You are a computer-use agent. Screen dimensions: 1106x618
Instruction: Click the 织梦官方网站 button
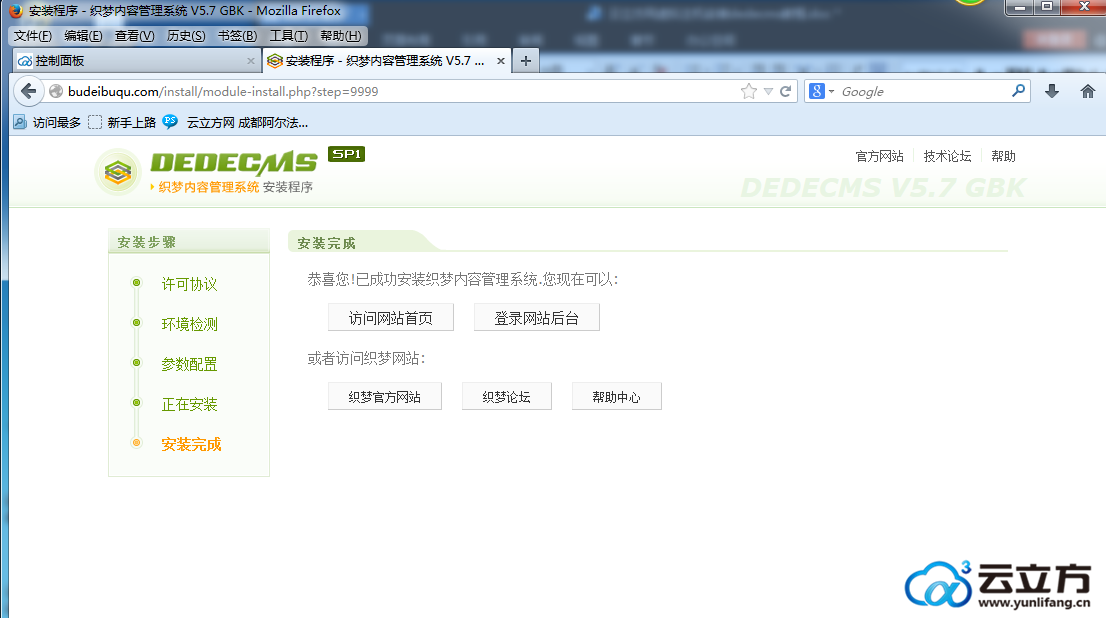(384, 396)
